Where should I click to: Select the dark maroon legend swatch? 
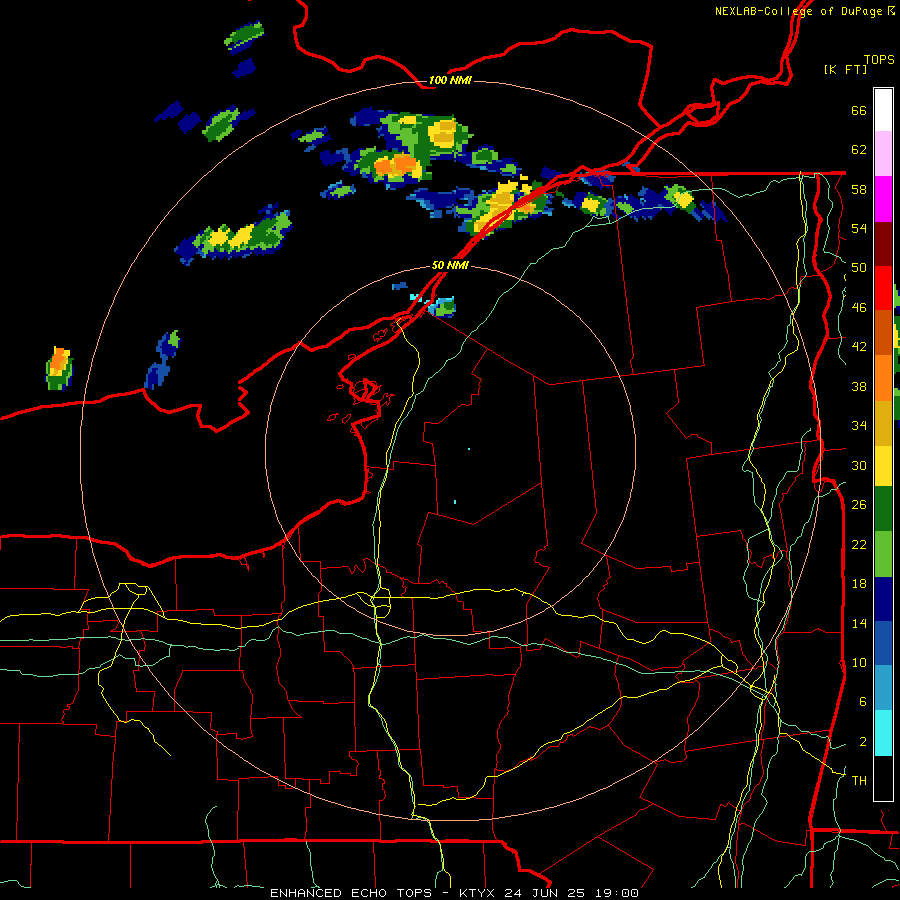point(883,243)
